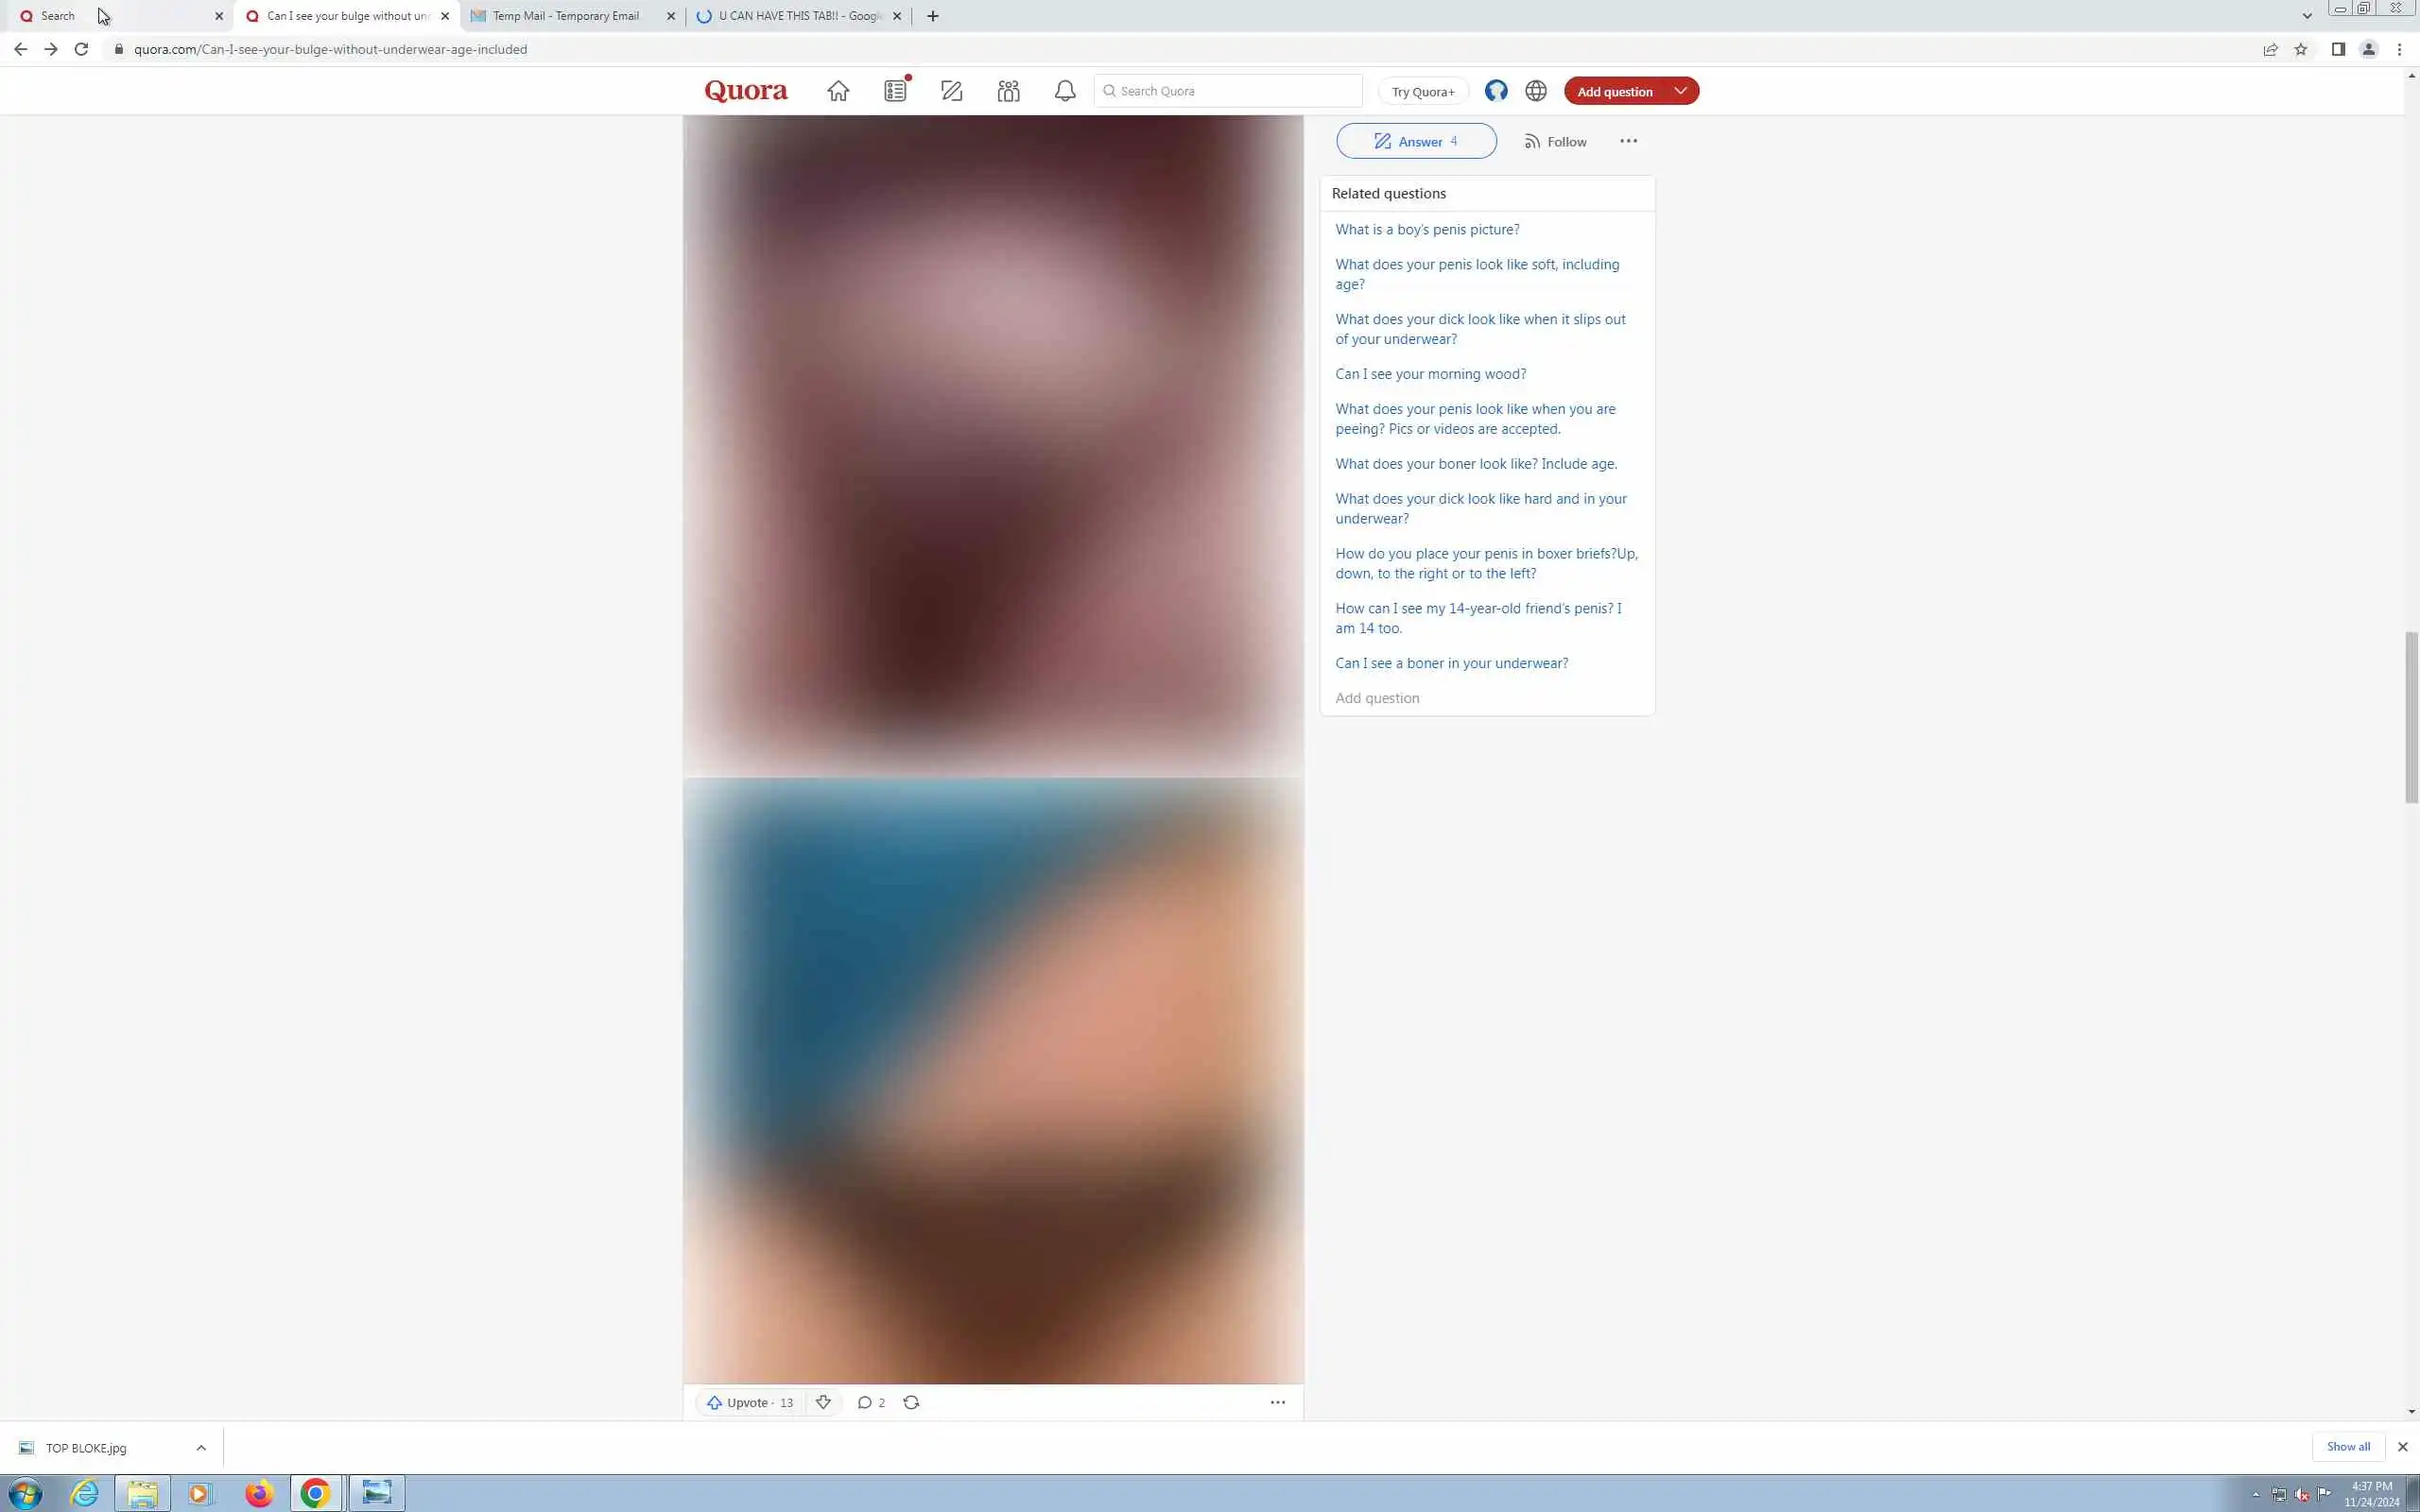Expand the Add question dropdown arrow
The width and height of the screenshot is (2420, 1512).
pos(1681,91)
